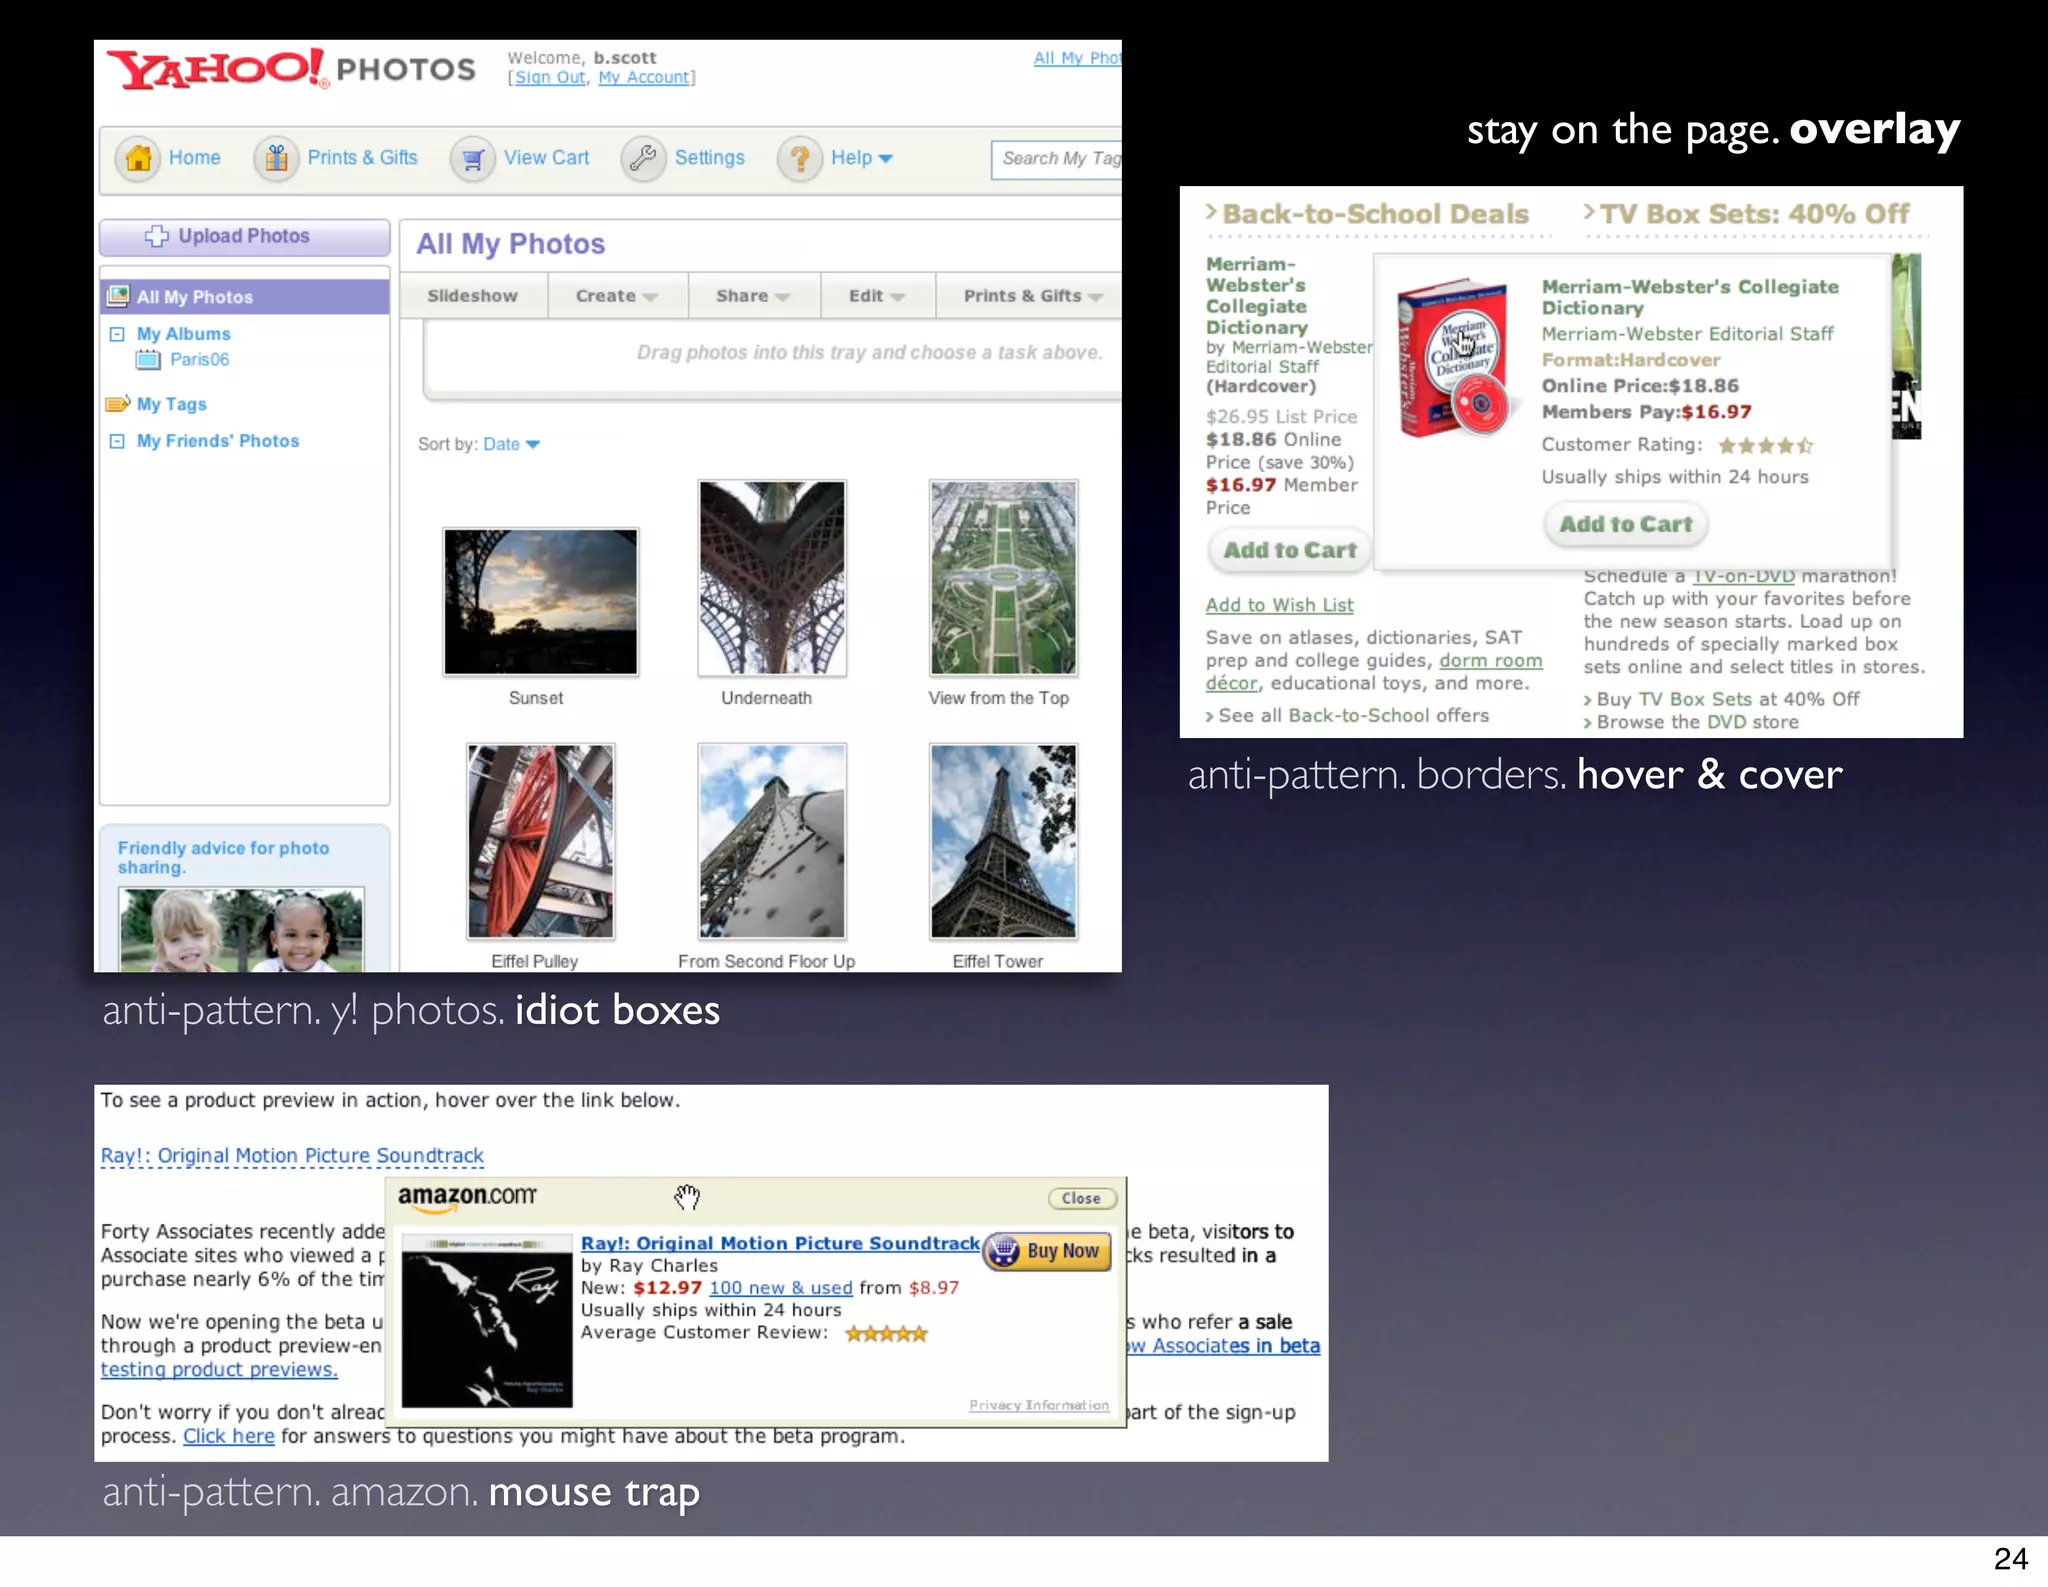Click the Click here link

[x=229, y=1436]
